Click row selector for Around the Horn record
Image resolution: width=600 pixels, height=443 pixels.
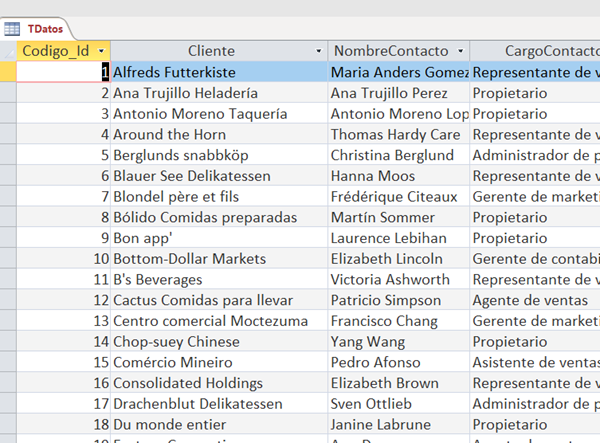[x=8, y=135]
